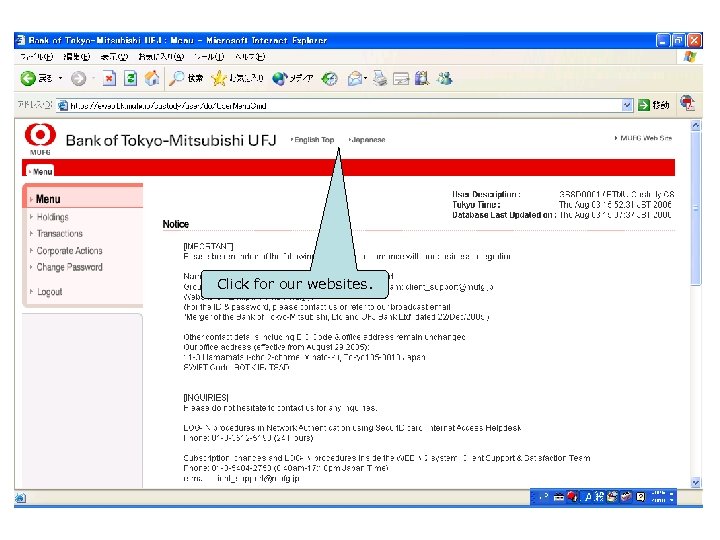This screenshot has width=720, height=540.
Task: Switch to the Japanese site link
Action: [x=367, y=140]
